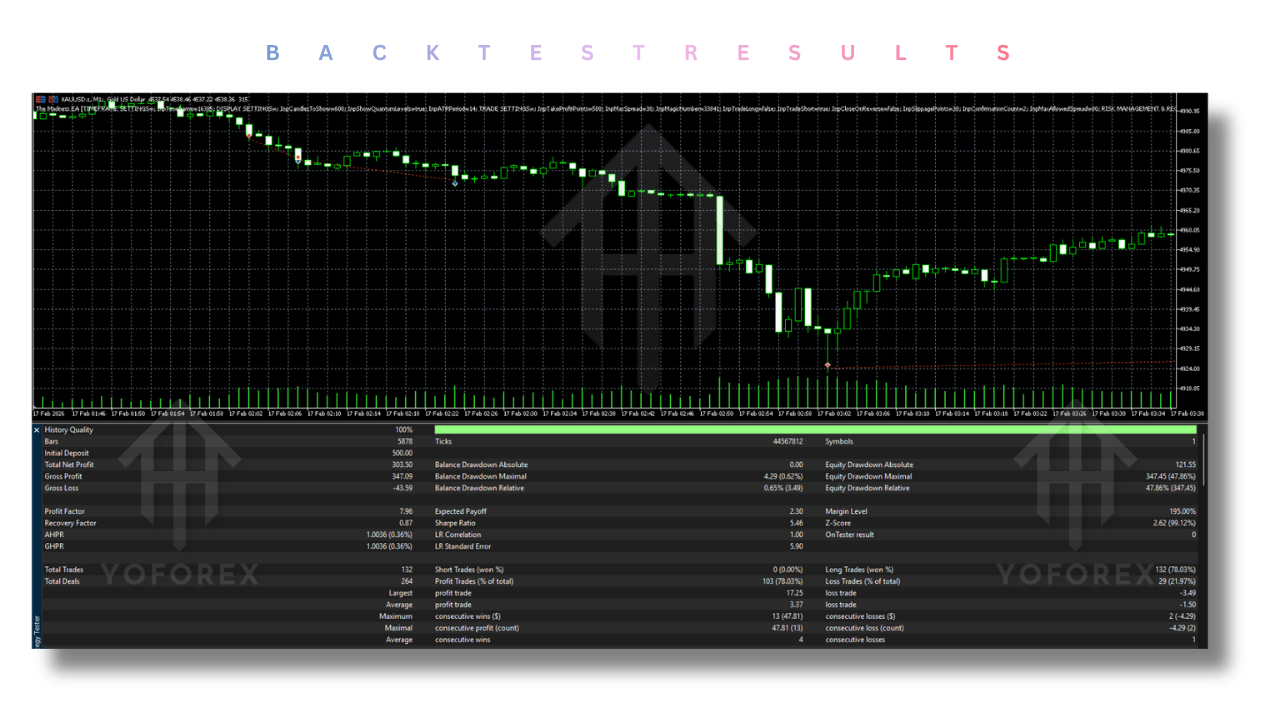Close the Strategy Tester results panel
The width and height of the screenshot is (1280, 720).
pyautogui.click(x=37, y=430)
